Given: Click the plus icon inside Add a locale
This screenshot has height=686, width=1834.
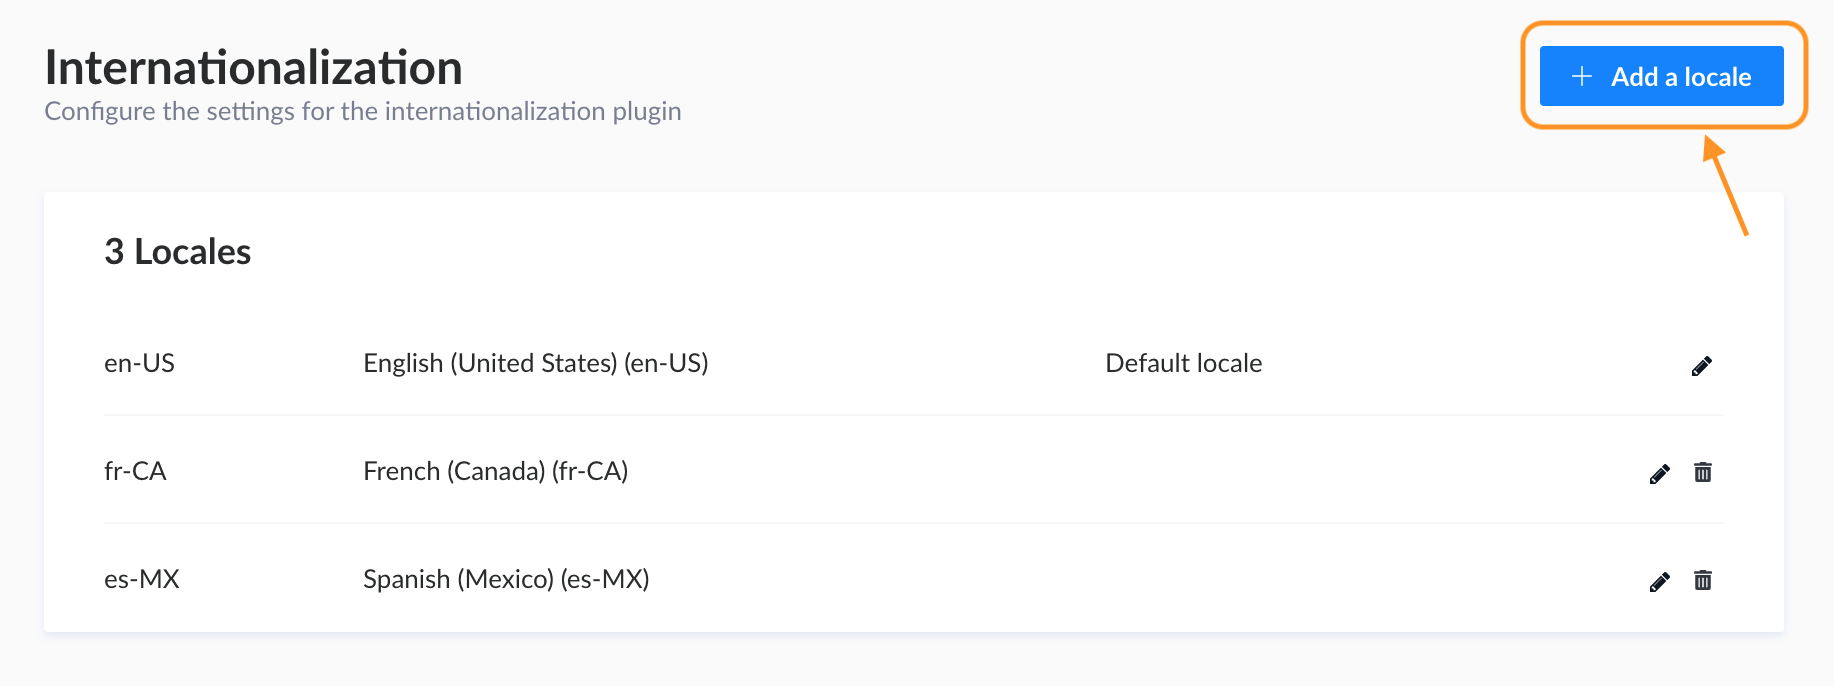Looking at the screenshot, I should coord(1580,76).
